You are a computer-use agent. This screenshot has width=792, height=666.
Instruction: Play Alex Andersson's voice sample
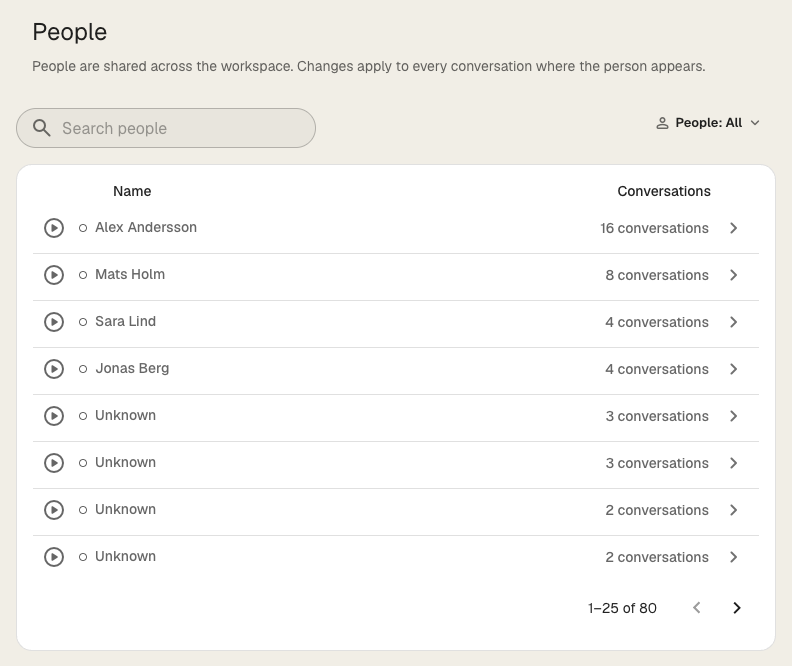tap(54, 228)
